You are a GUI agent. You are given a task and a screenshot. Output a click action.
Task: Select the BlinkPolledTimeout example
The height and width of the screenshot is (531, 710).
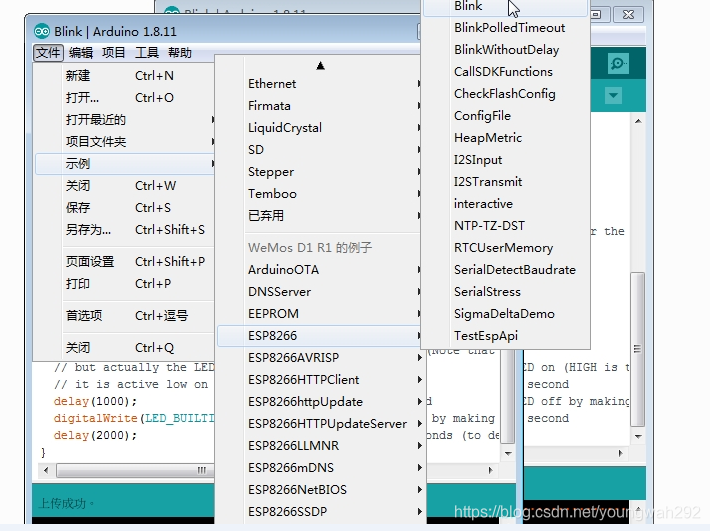point(506,28)
